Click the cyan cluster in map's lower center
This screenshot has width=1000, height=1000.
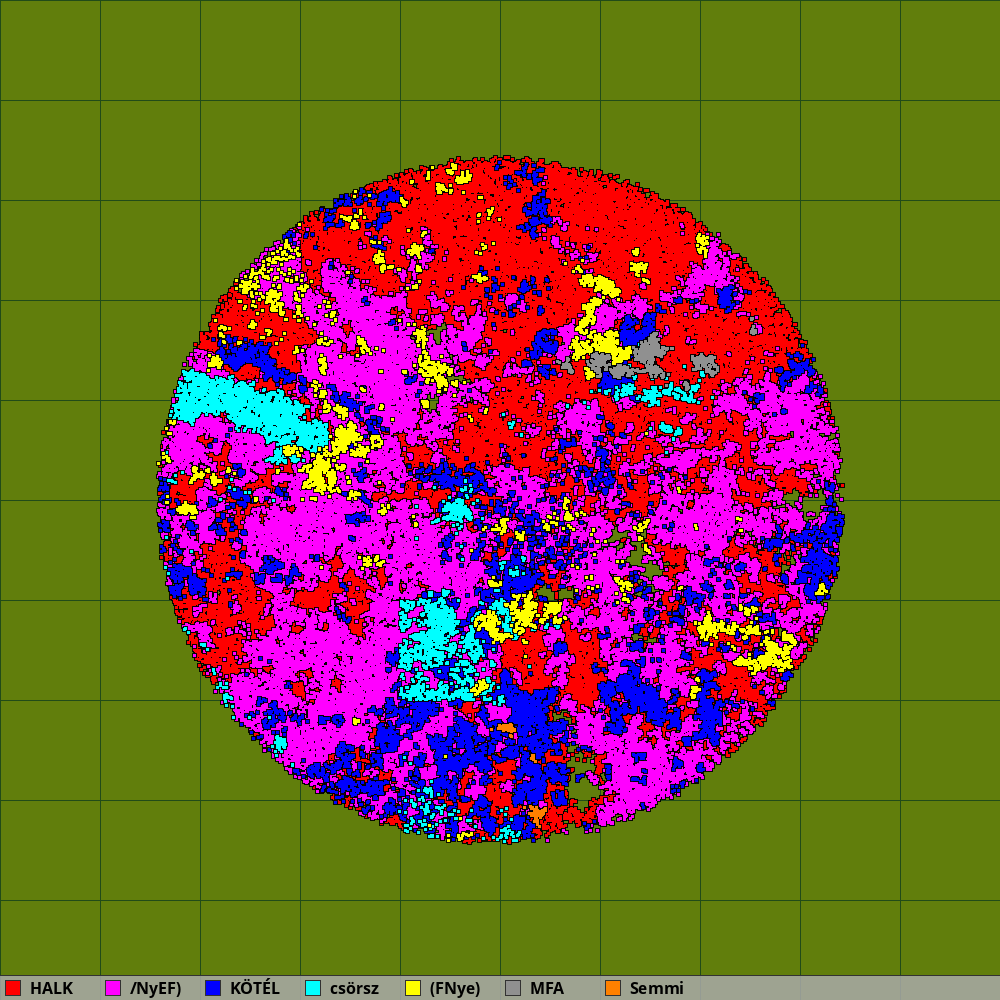[x=435, y=640]
